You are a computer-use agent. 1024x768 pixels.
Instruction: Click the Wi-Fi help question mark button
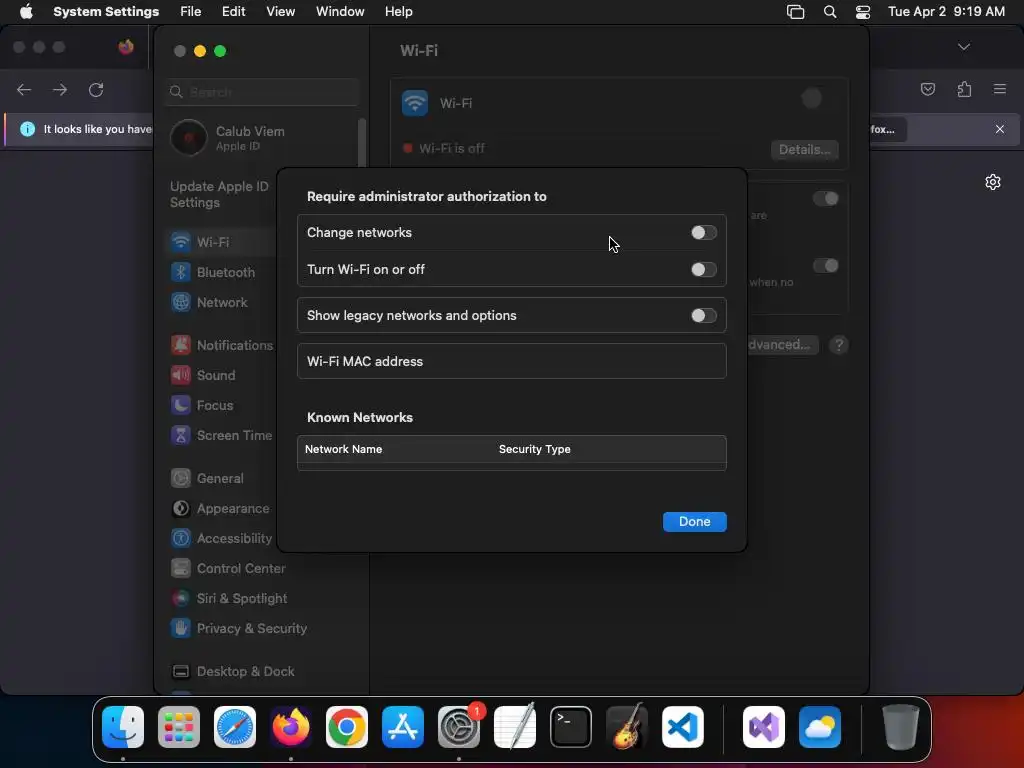839,345
